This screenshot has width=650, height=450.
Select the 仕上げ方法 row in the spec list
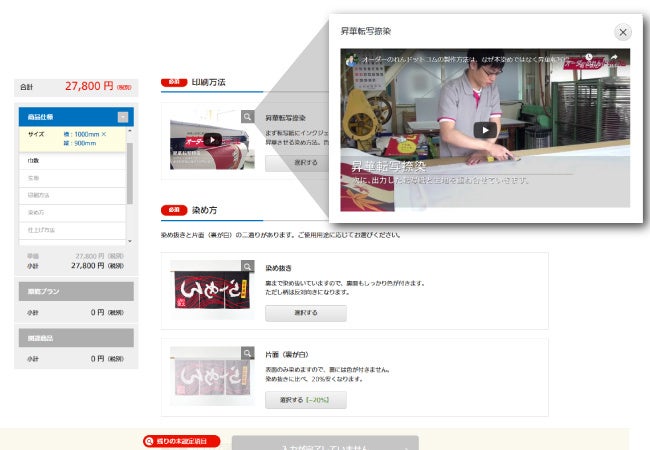(72, 230)
